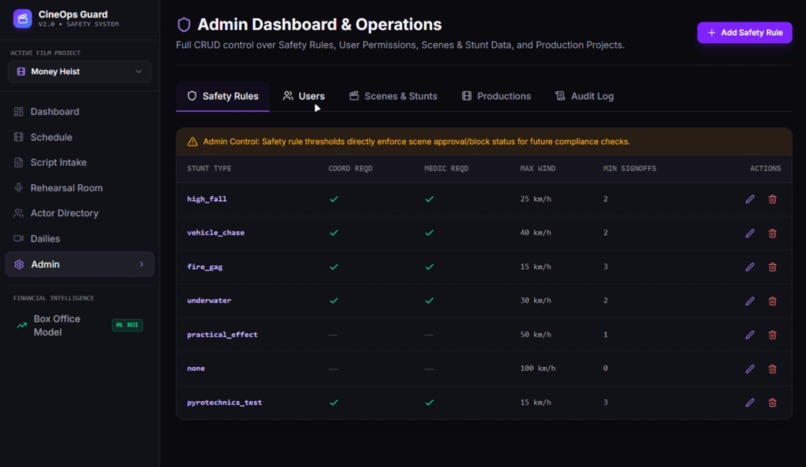Delete the practical_effect rule
Viewport: 806px width, 467px height.
pyautogui.click(x=772, y=335)
